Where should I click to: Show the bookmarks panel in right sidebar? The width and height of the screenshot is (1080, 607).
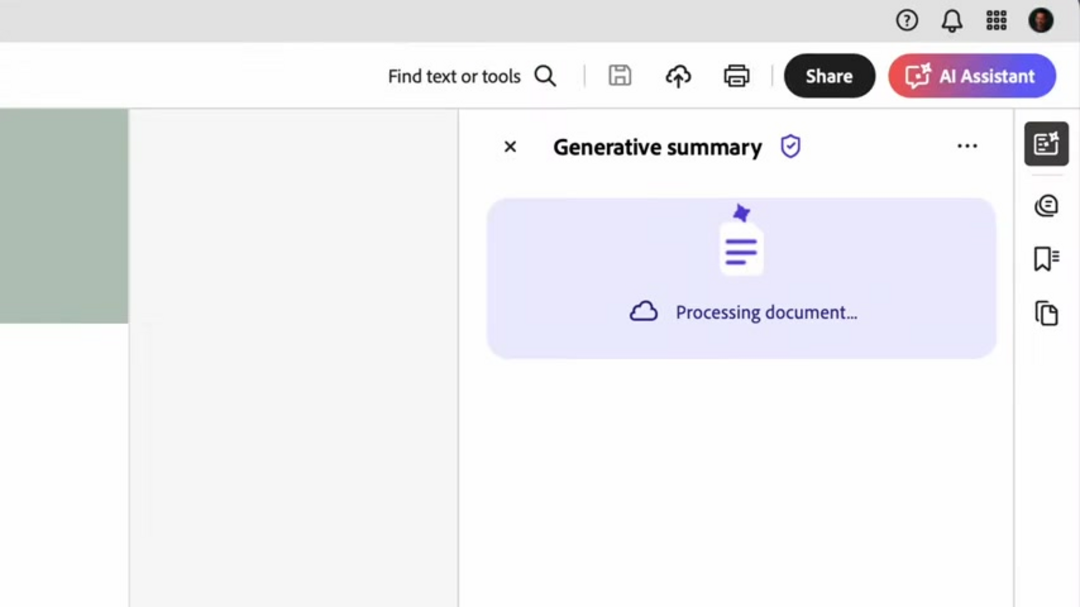pyautogui.click(x=1046, y=259)
